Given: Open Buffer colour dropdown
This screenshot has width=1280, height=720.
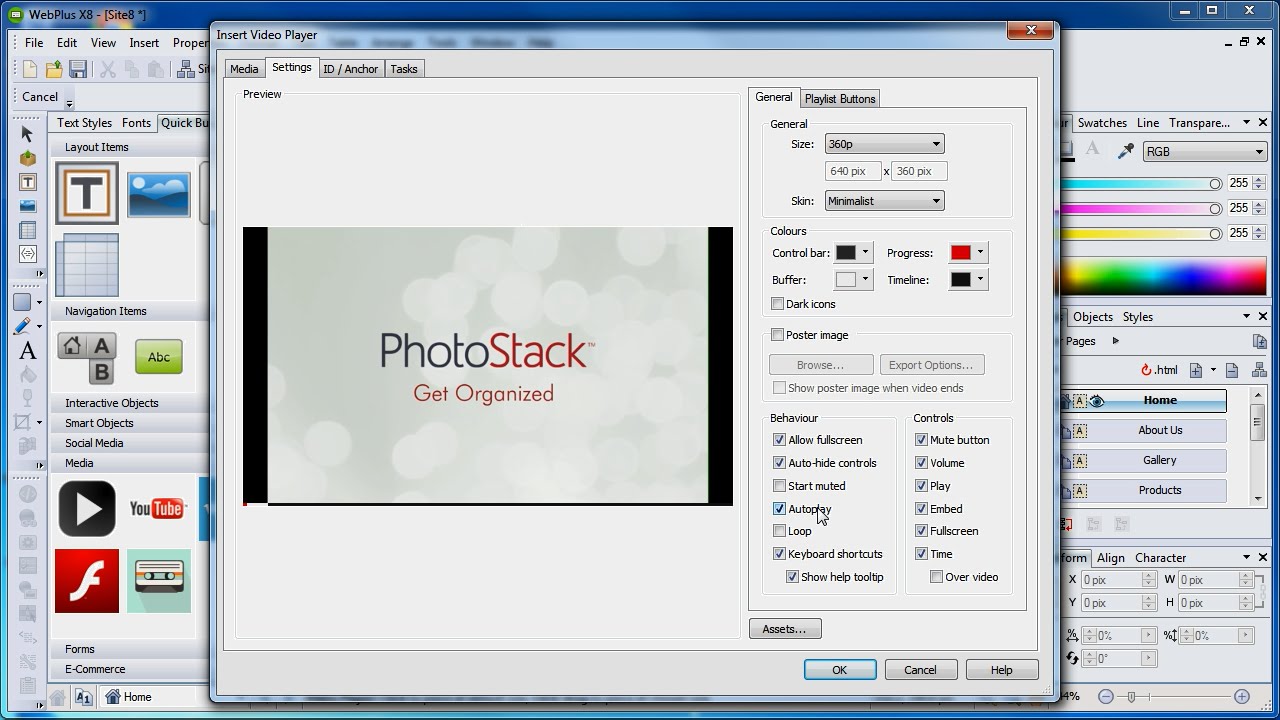Looking at the screenshot, I should pyautogui.click(x=866, y=280).
